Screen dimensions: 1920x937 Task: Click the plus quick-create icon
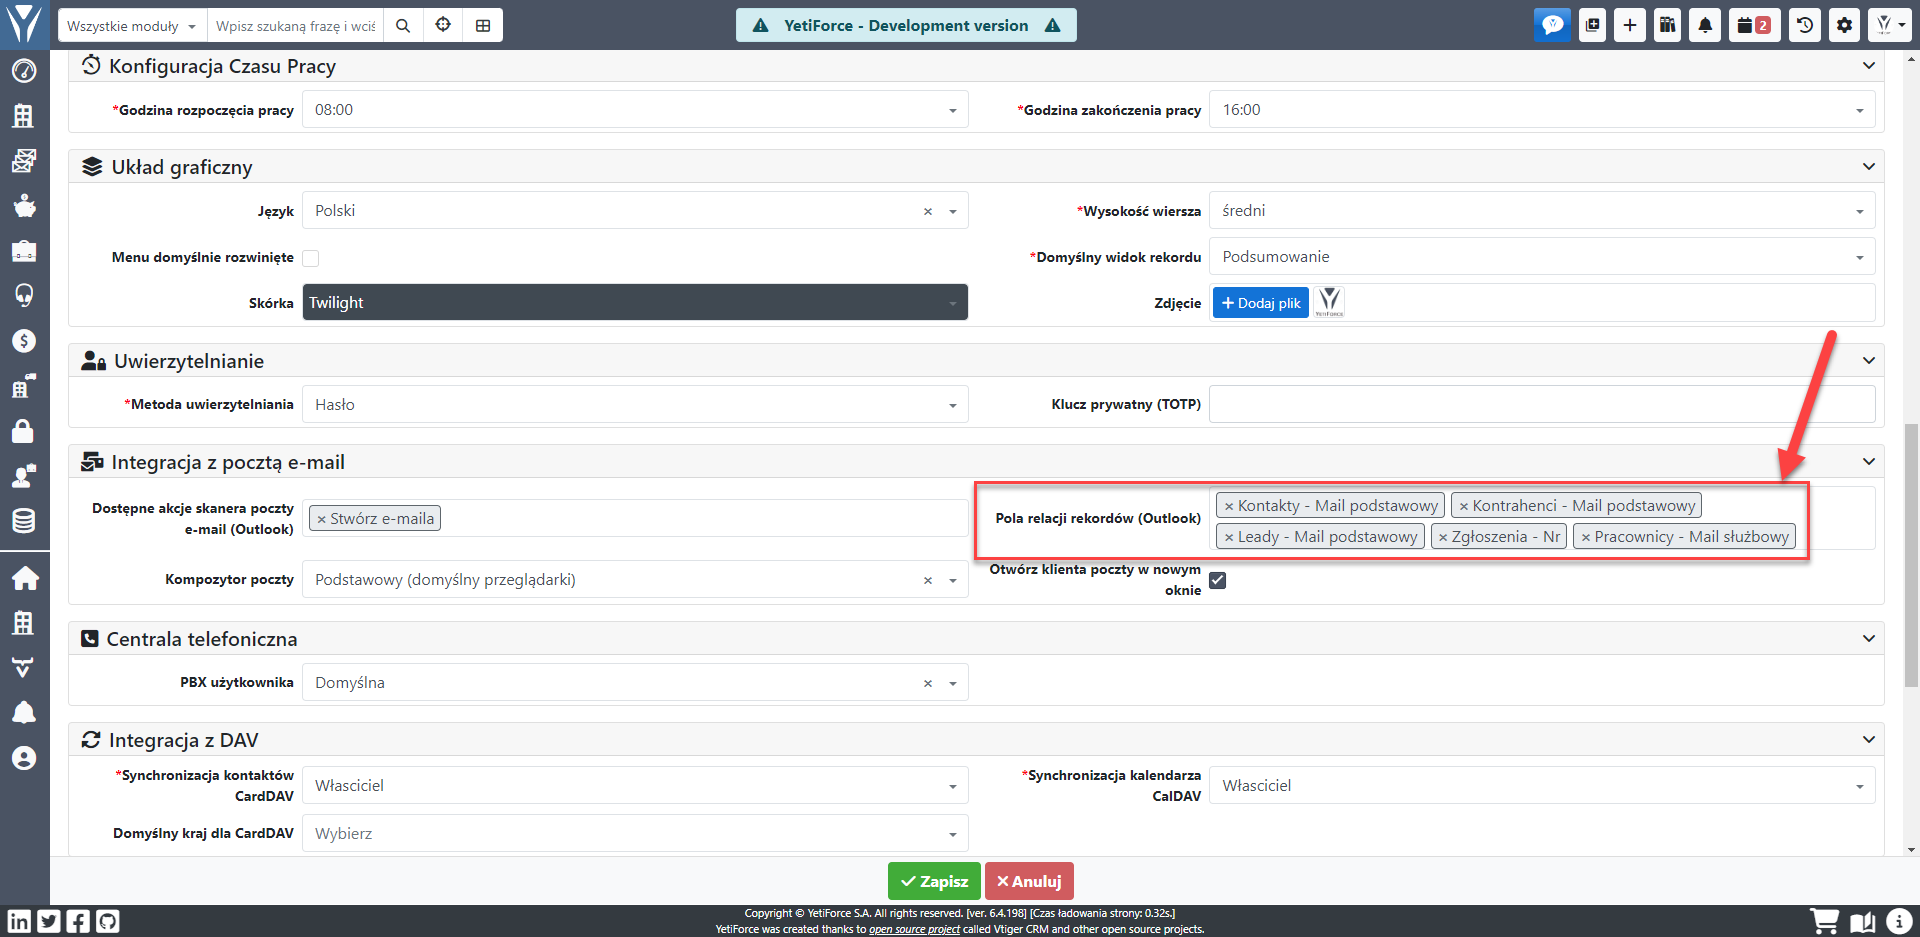click(1630, 25)
